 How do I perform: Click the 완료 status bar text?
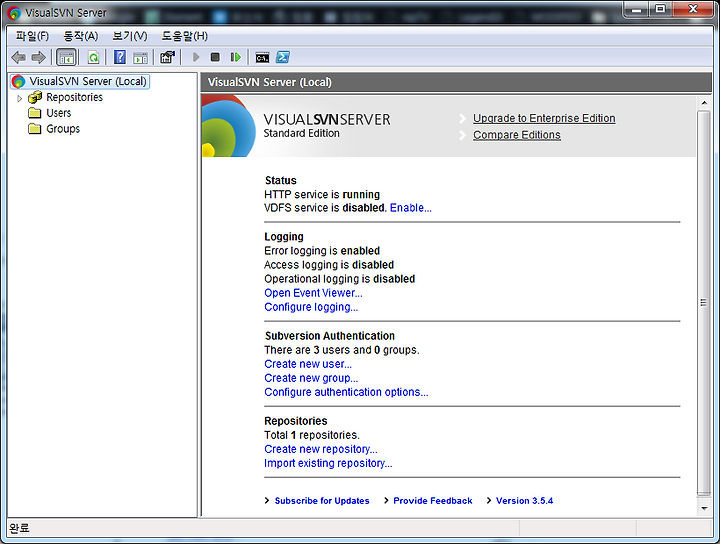(19, 528)
